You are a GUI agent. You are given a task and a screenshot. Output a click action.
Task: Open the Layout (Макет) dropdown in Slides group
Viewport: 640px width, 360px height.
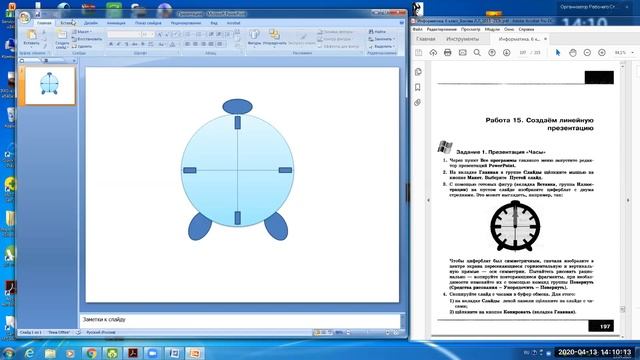pos(82,31)
